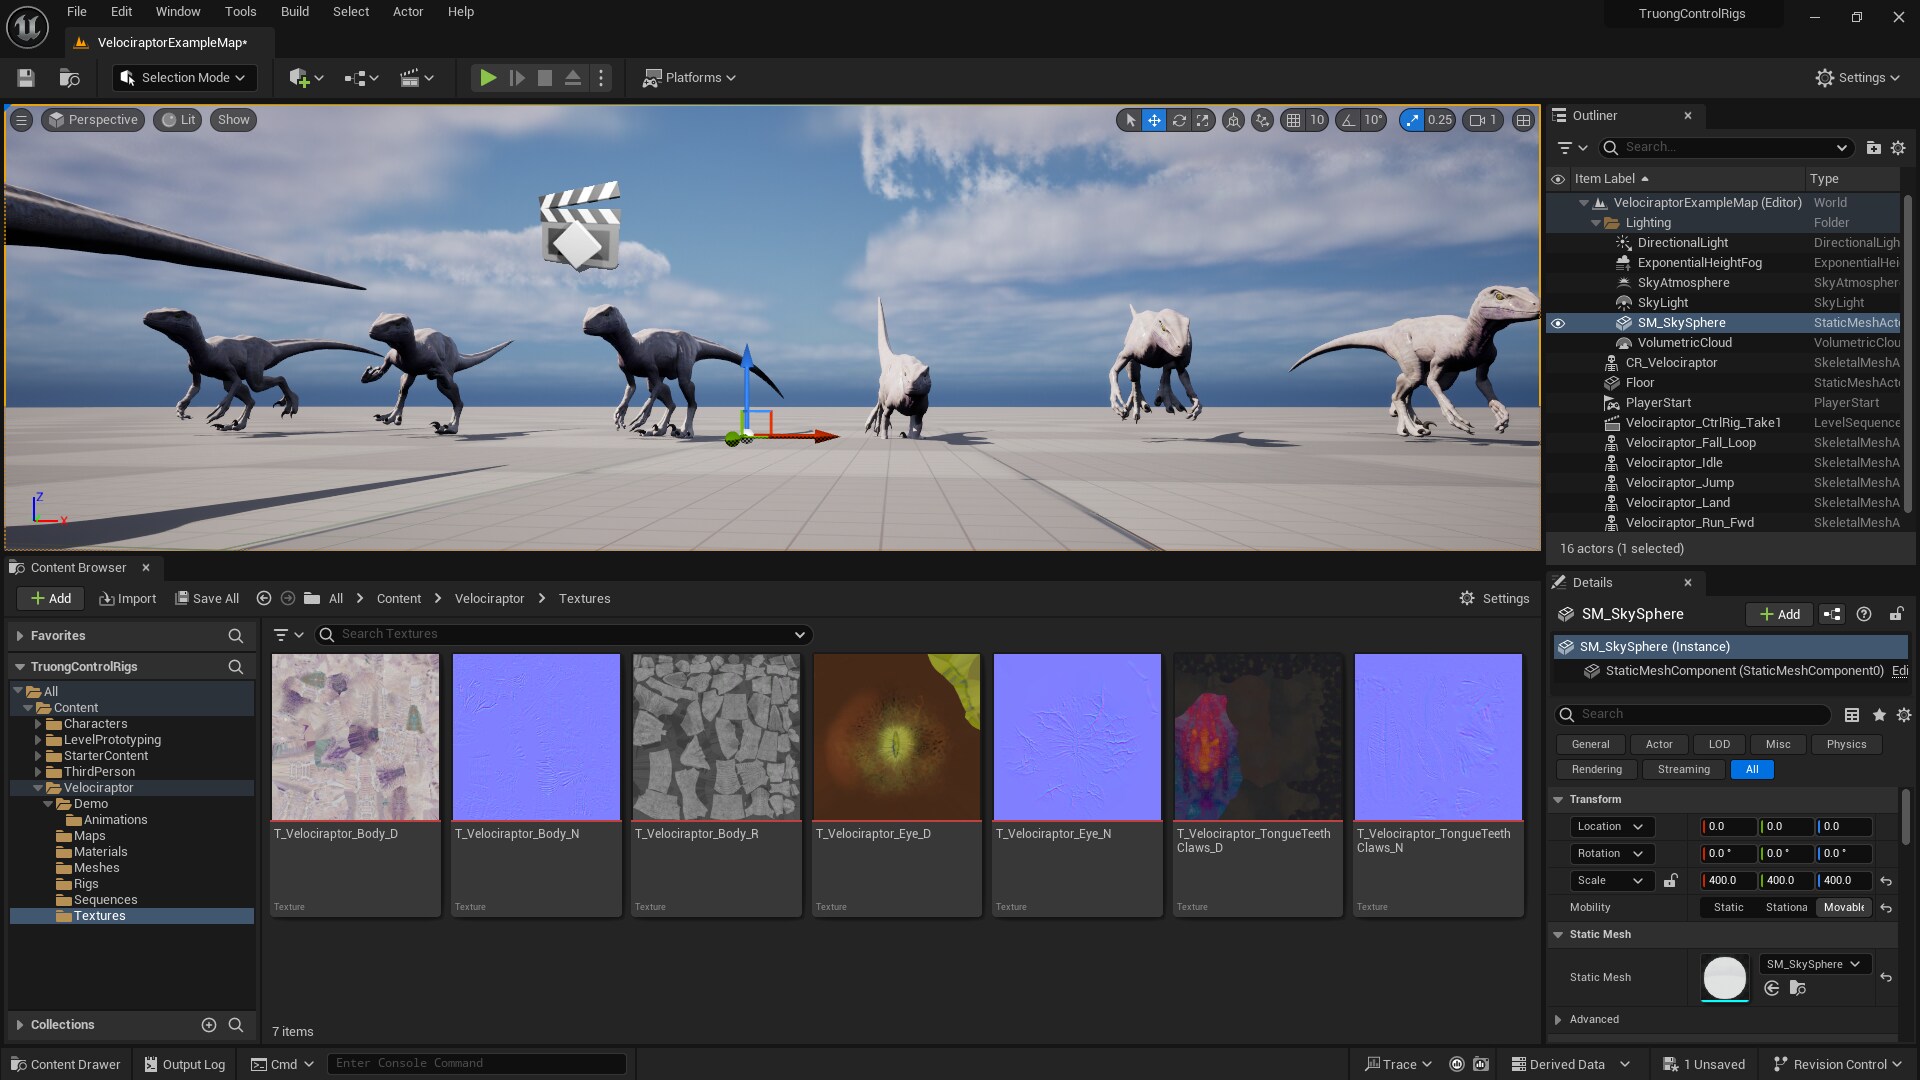Select the rotate transform tool
The height and width of the screenshot is (1080, 1920).
(1179, 120)
